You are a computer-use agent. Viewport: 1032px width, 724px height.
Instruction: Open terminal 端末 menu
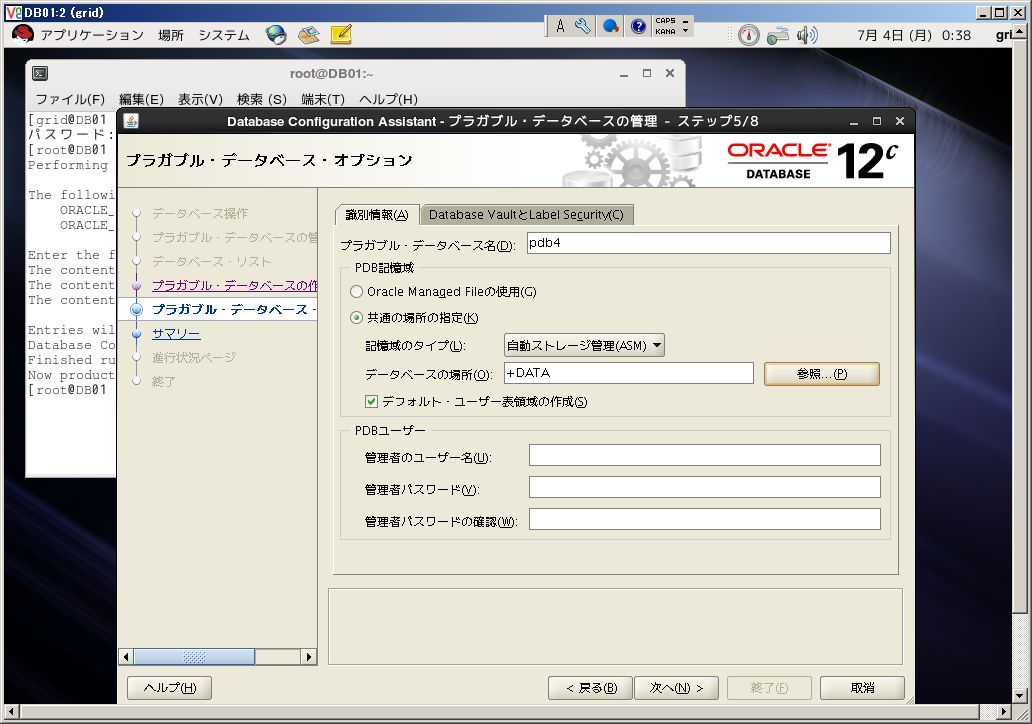click(322, 99)
